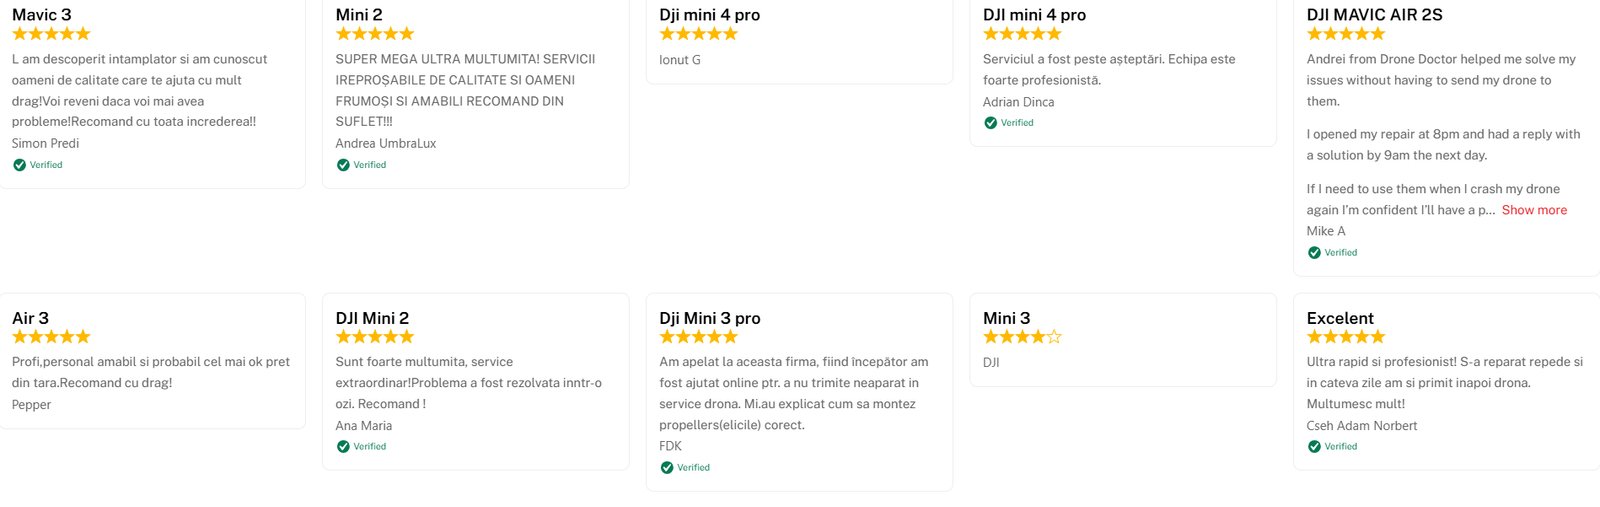Click reviewer name Ionut G
This screenshot has height=507, width=1600.
(680, 60)
